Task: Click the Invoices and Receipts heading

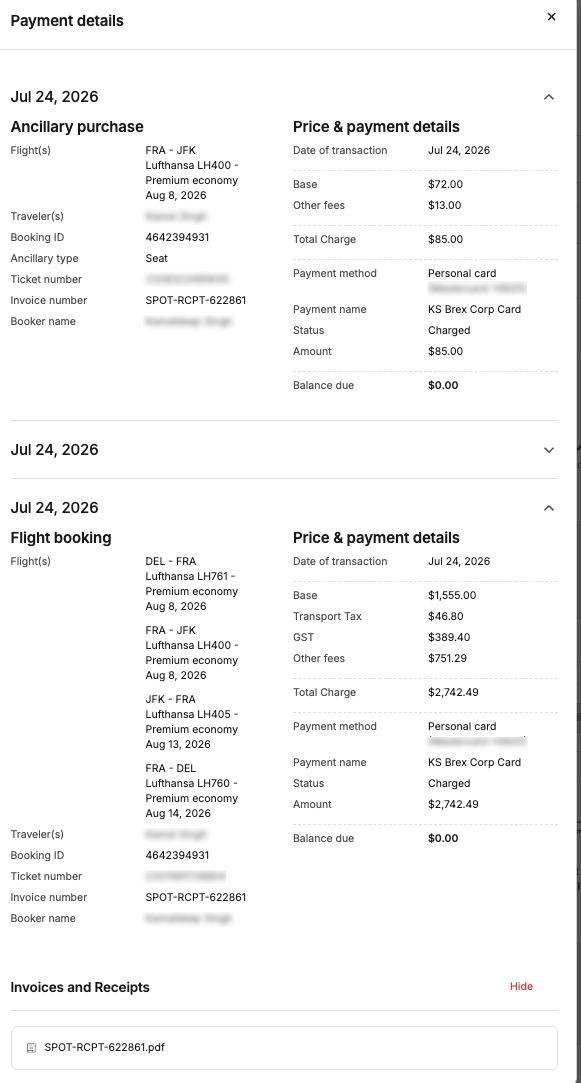Action: pos(80,988)
